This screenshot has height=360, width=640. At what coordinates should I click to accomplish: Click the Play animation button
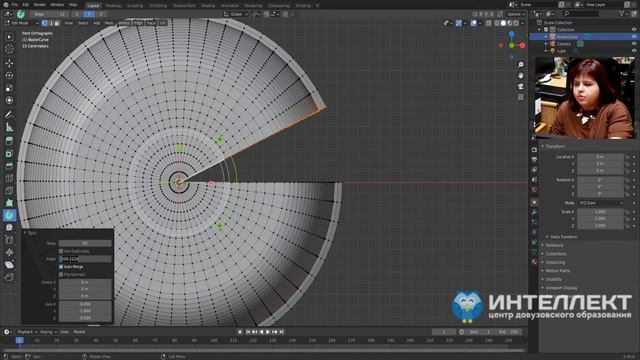[268, 332]
